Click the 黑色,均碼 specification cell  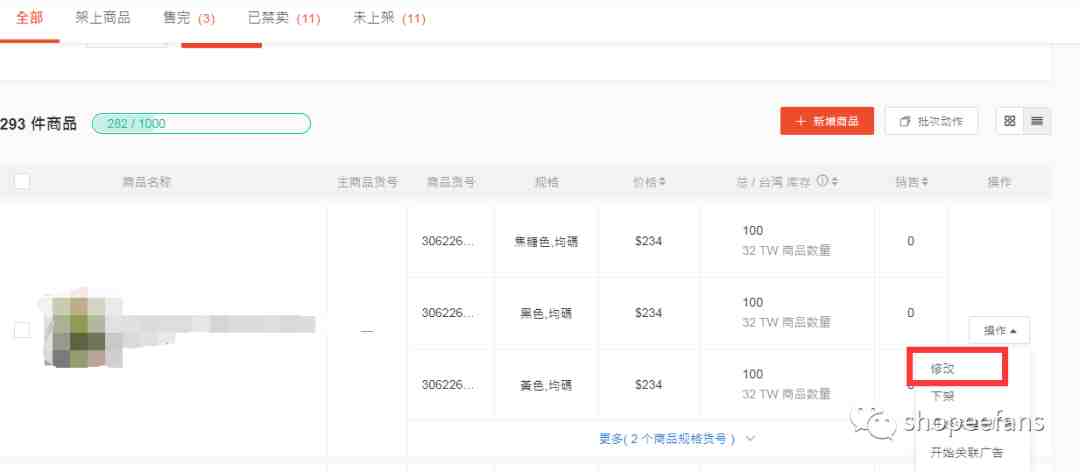(x=546, y=314)
